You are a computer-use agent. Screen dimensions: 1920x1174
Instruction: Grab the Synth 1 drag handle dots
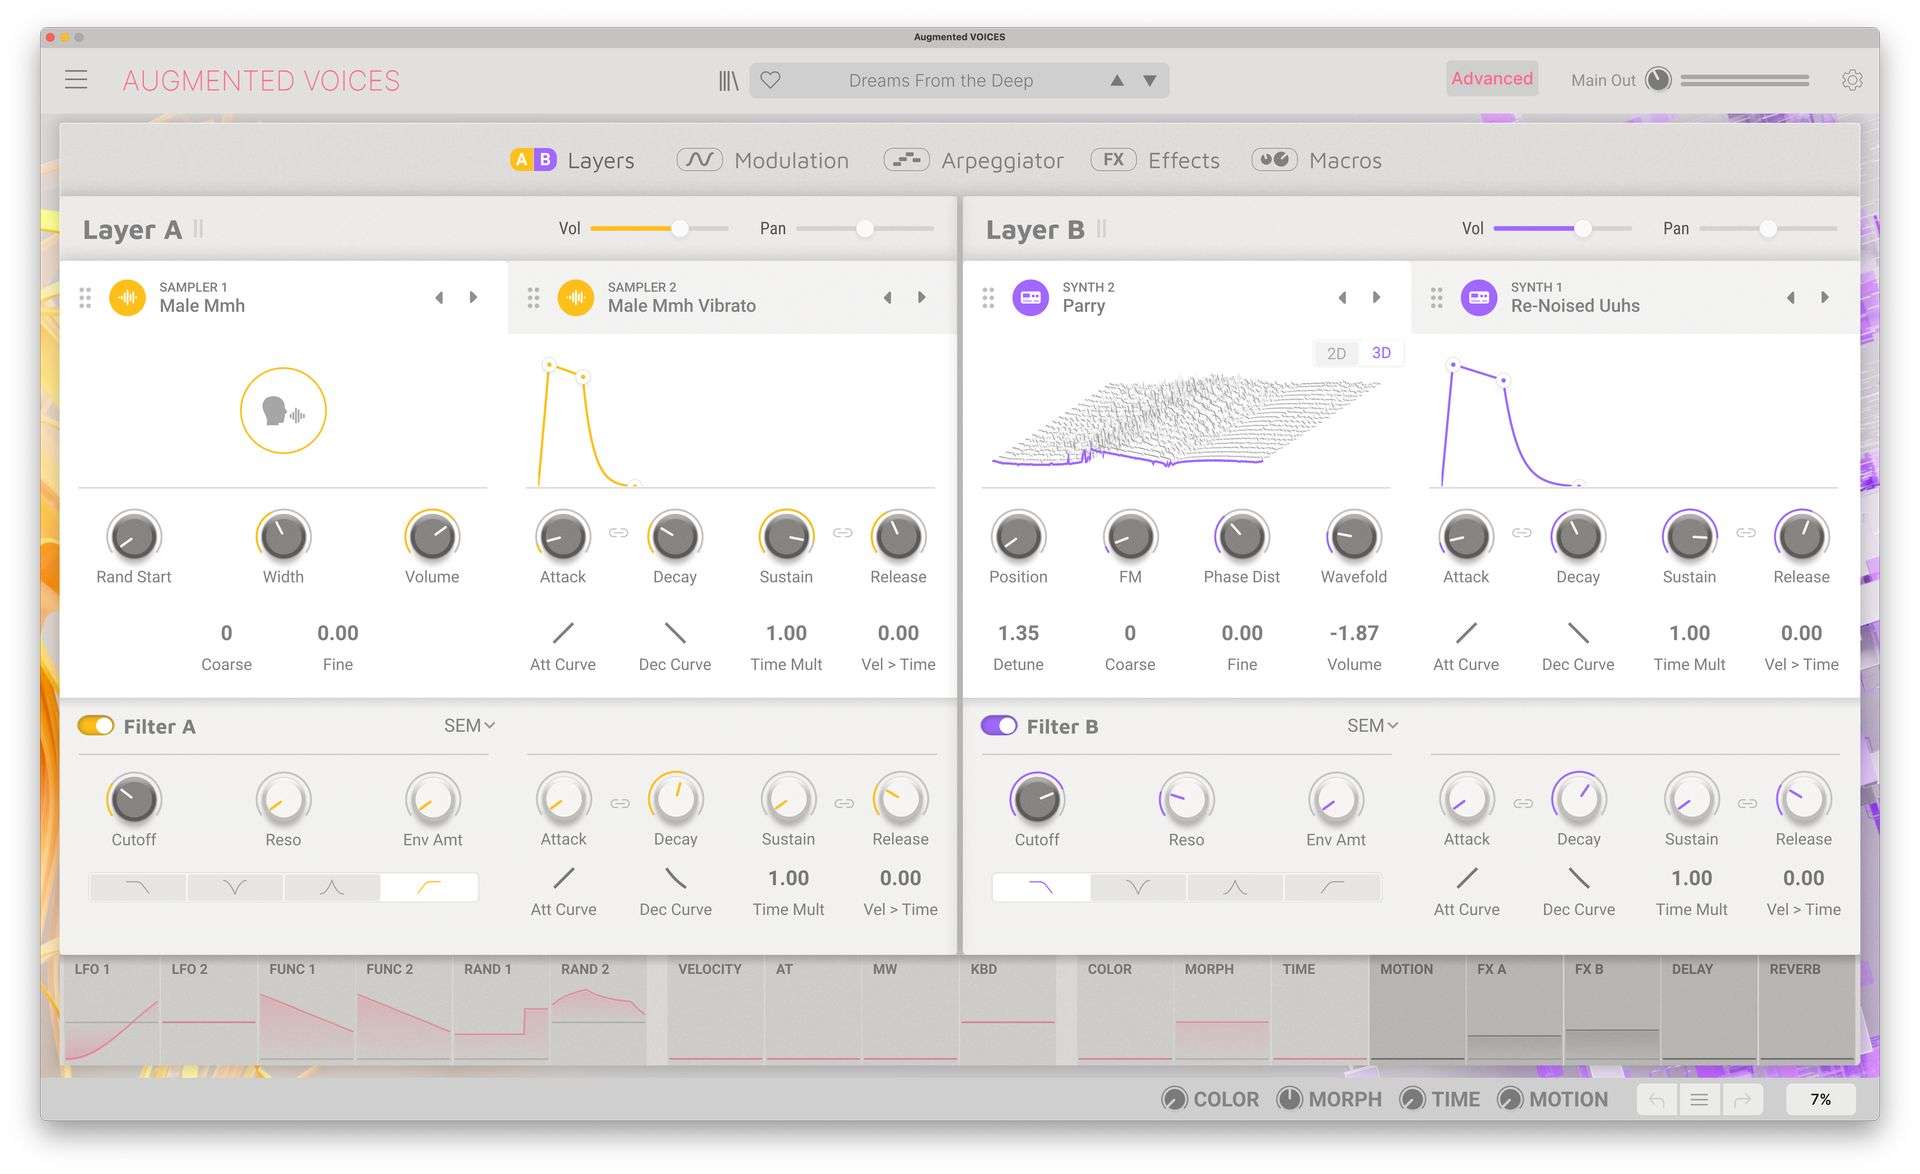[x=1436, y=297]
